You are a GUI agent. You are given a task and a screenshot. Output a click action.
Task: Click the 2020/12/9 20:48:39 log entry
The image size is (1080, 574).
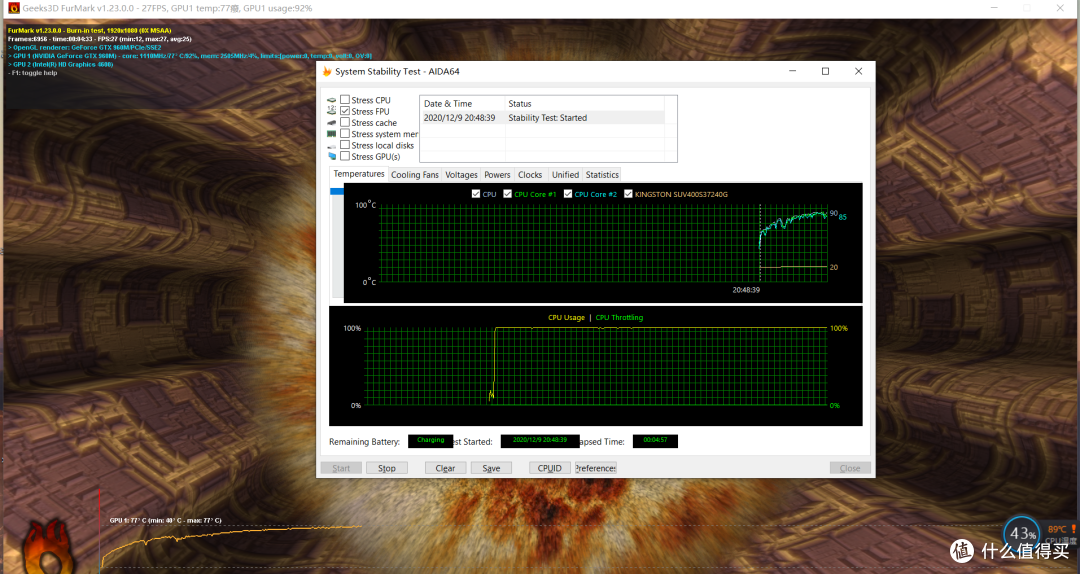point(459,118)
